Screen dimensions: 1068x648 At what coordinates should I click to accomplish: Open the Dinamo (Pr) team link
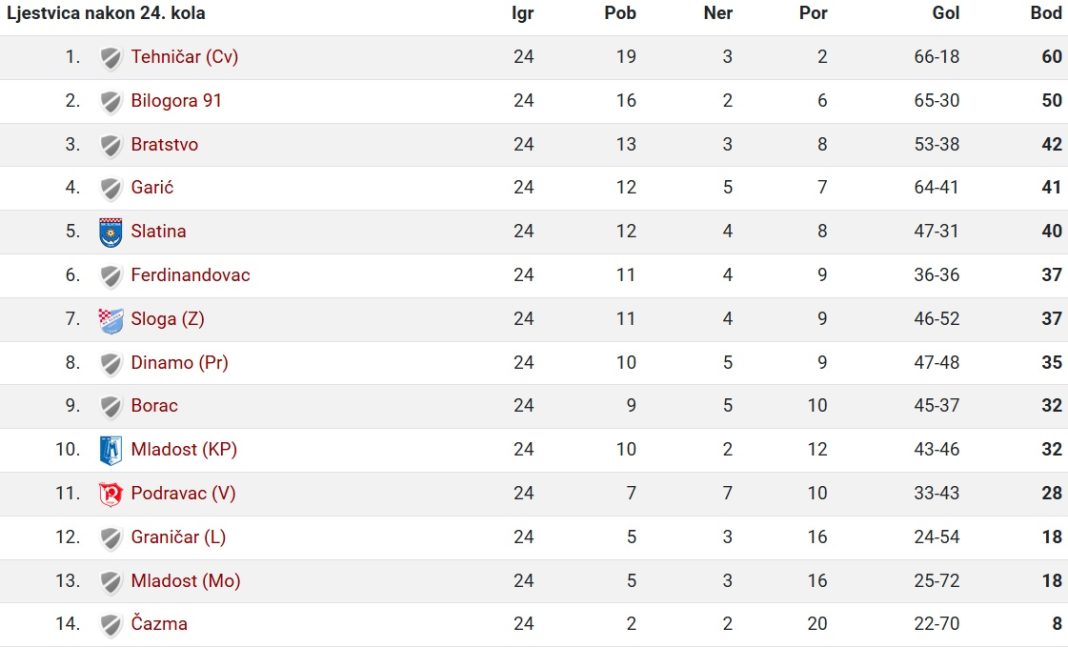click(179, 362)
